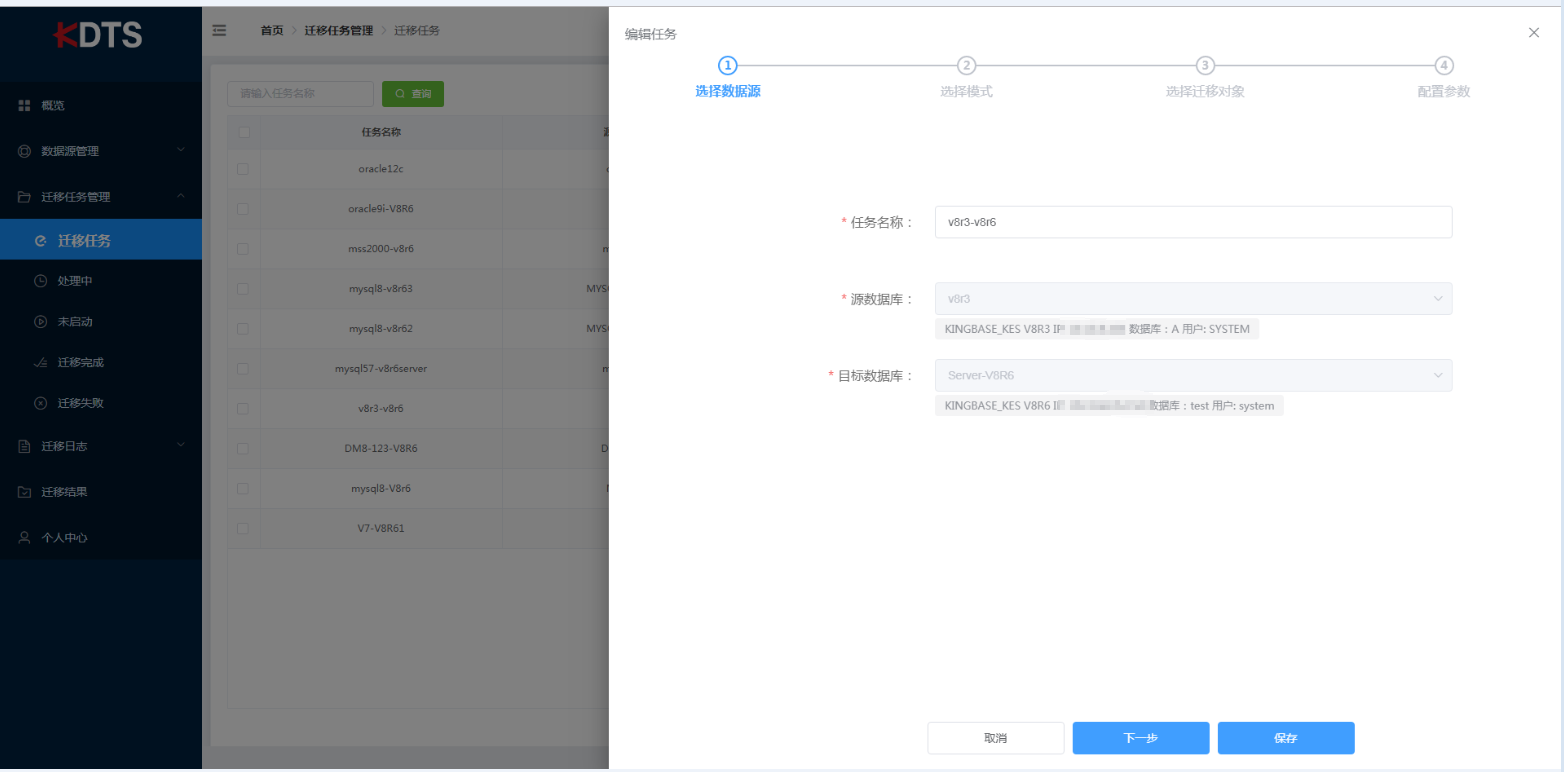Close the 编辑任务 dialog with X
This screenshot has width=1564, height=772.
[x=1534, y=33]
